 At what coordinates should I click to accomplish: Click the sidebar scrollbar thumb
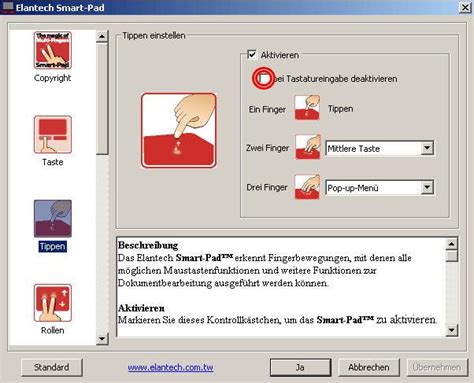(x=102, y=98)
